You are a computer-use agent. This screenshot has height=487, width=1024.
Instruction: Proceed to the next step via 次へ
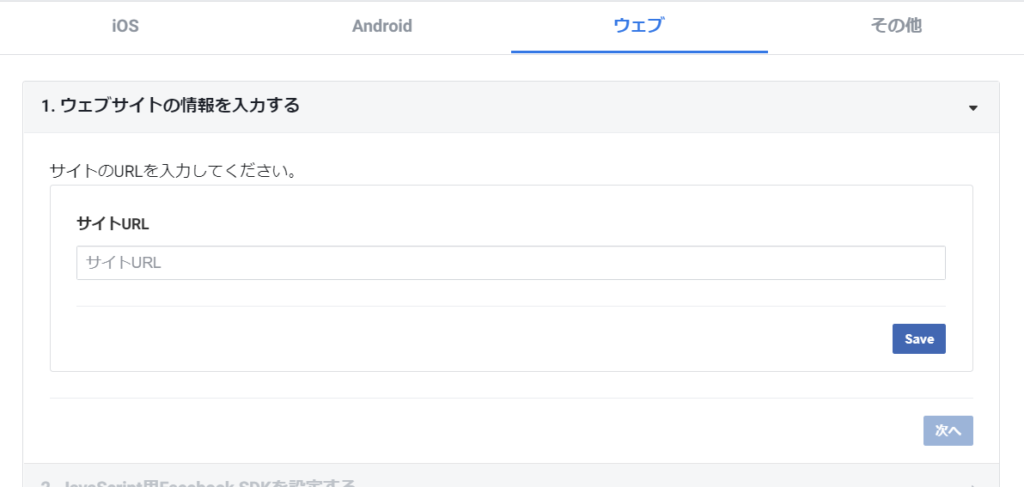pos(948,431)
